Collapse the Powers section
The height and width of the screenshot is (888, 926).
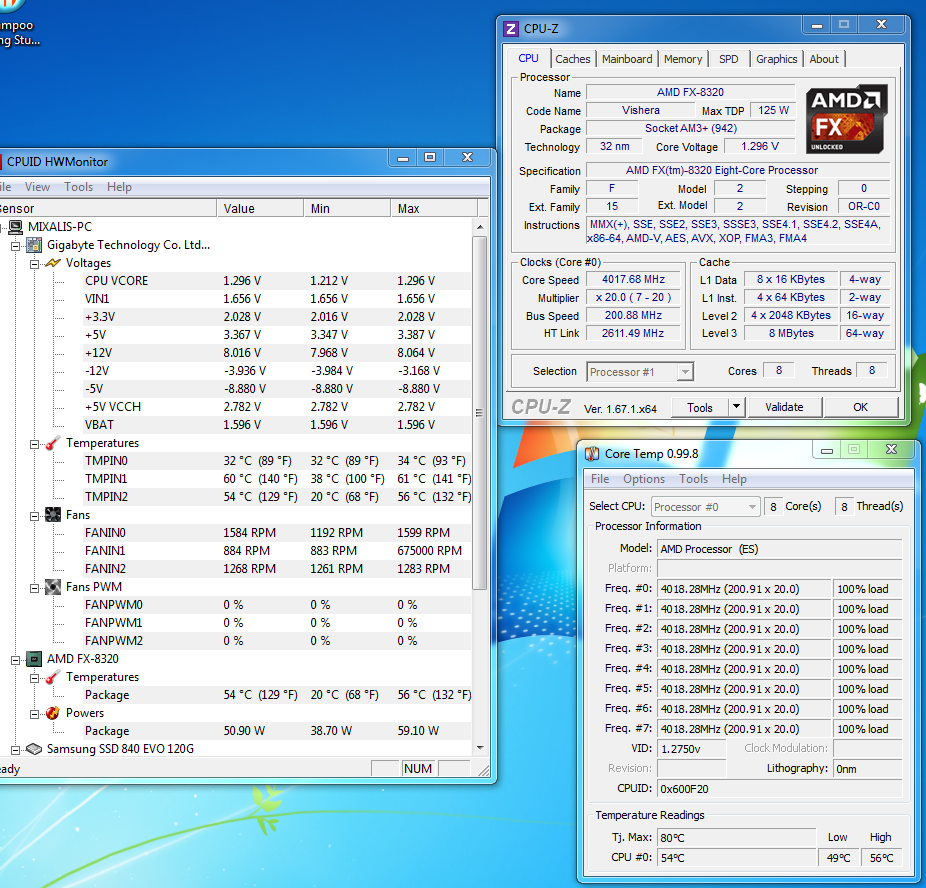click(34, 714)
